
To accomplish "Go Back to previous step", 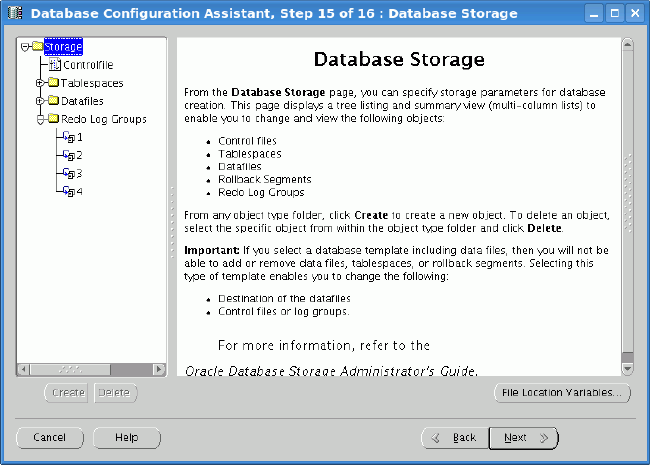I will pyautogui.click(x=455, y=438).
